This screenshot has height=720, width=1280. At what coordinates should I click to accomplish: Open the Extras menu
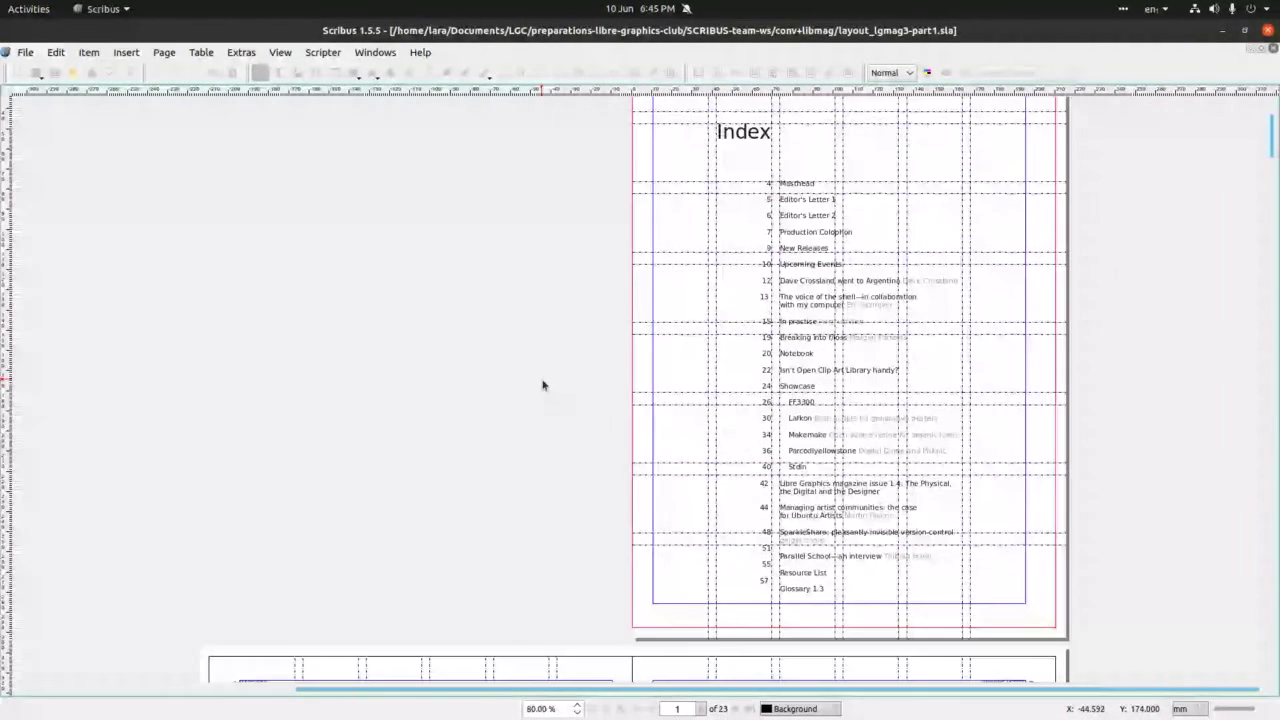(241, 52)
